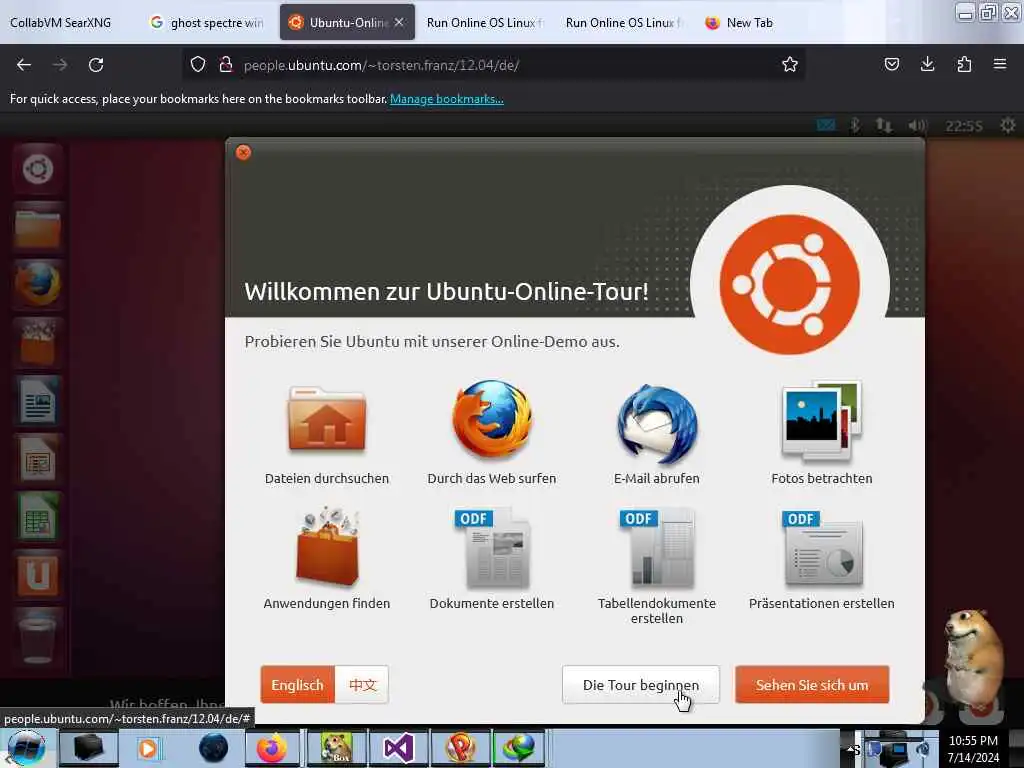Click the volume indicator in Ubuntu panel
The image size is (1024, 768).
tap(918, 125)
